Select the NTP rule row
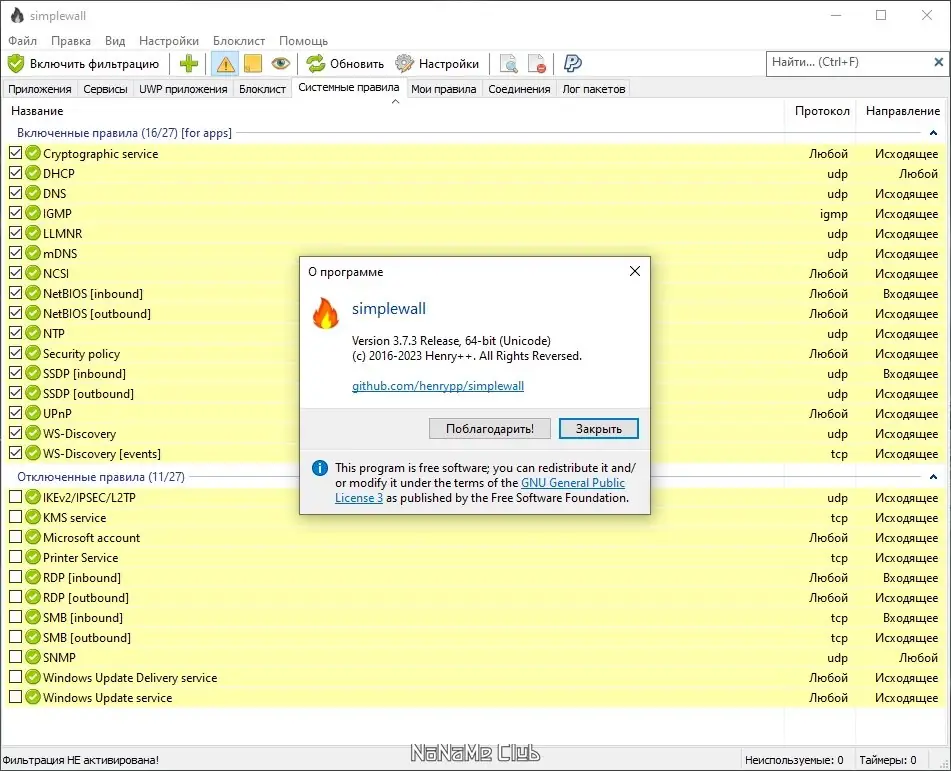Image resolution: width=951 pixels, height=771 pixels. (475, 333)
